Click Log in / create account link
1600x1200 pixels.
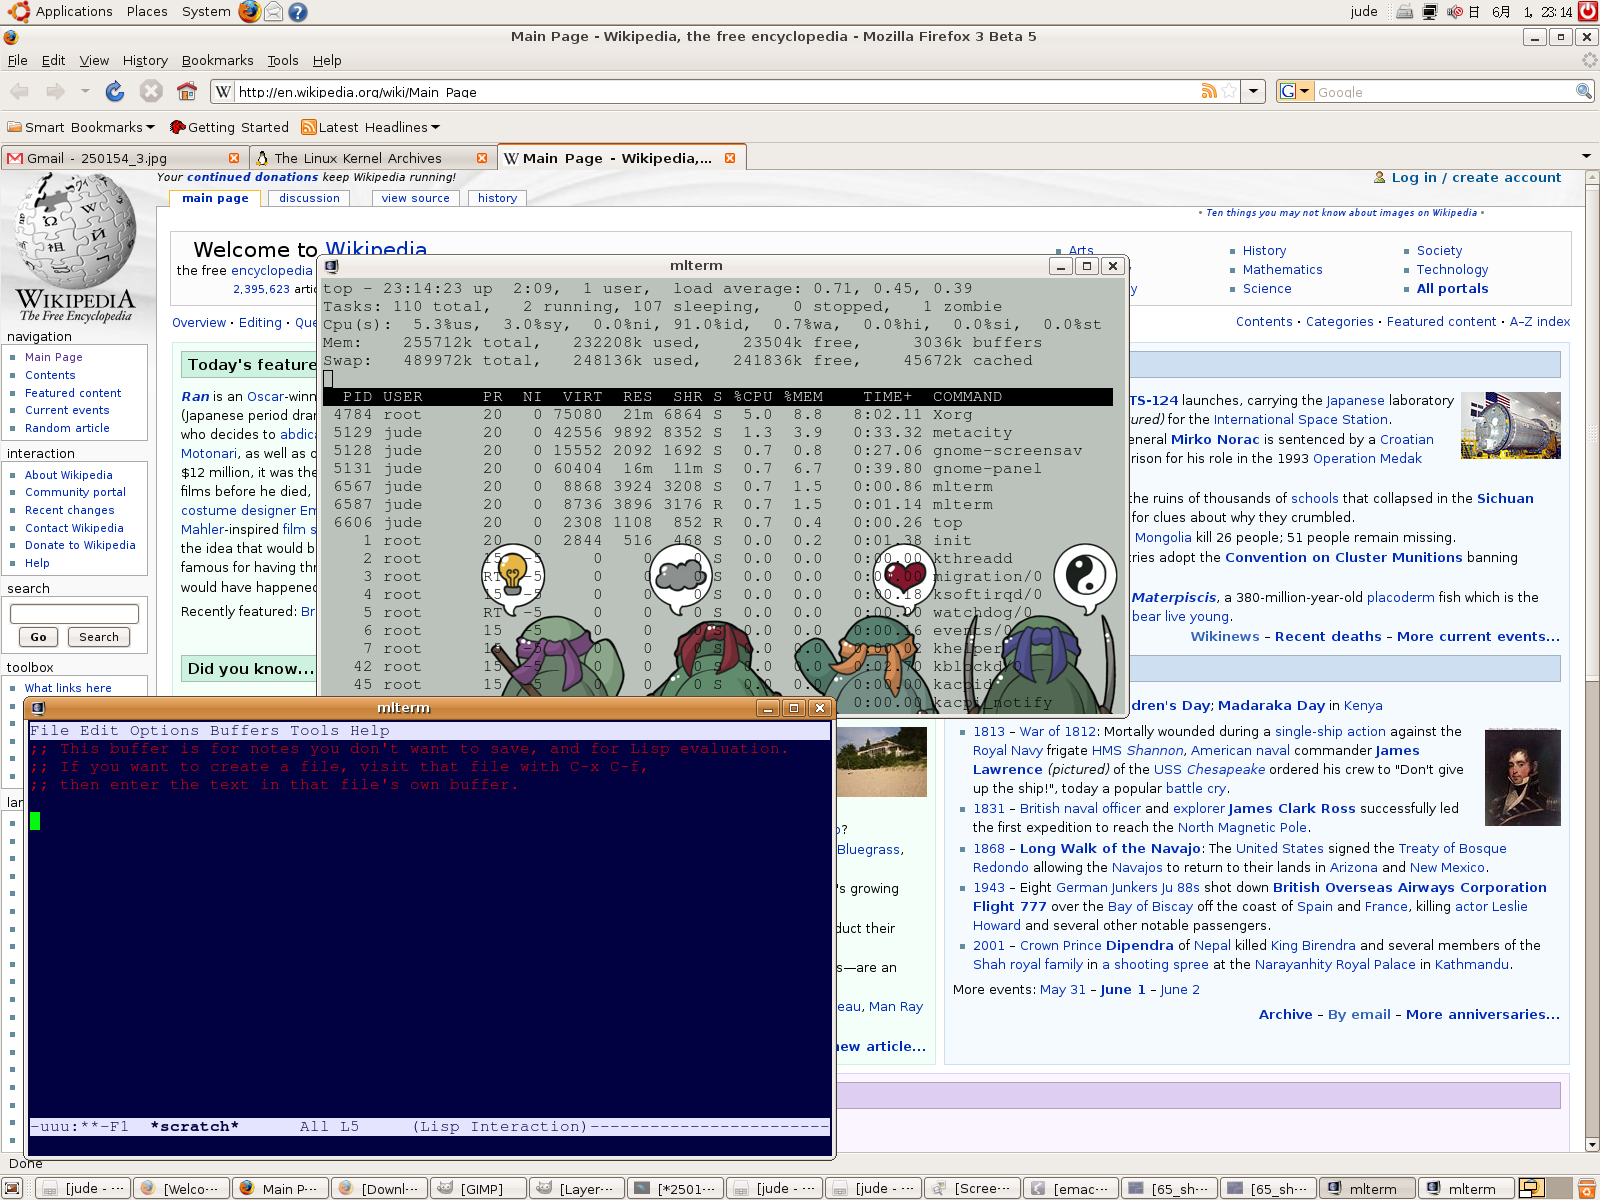coord(1475,177)
